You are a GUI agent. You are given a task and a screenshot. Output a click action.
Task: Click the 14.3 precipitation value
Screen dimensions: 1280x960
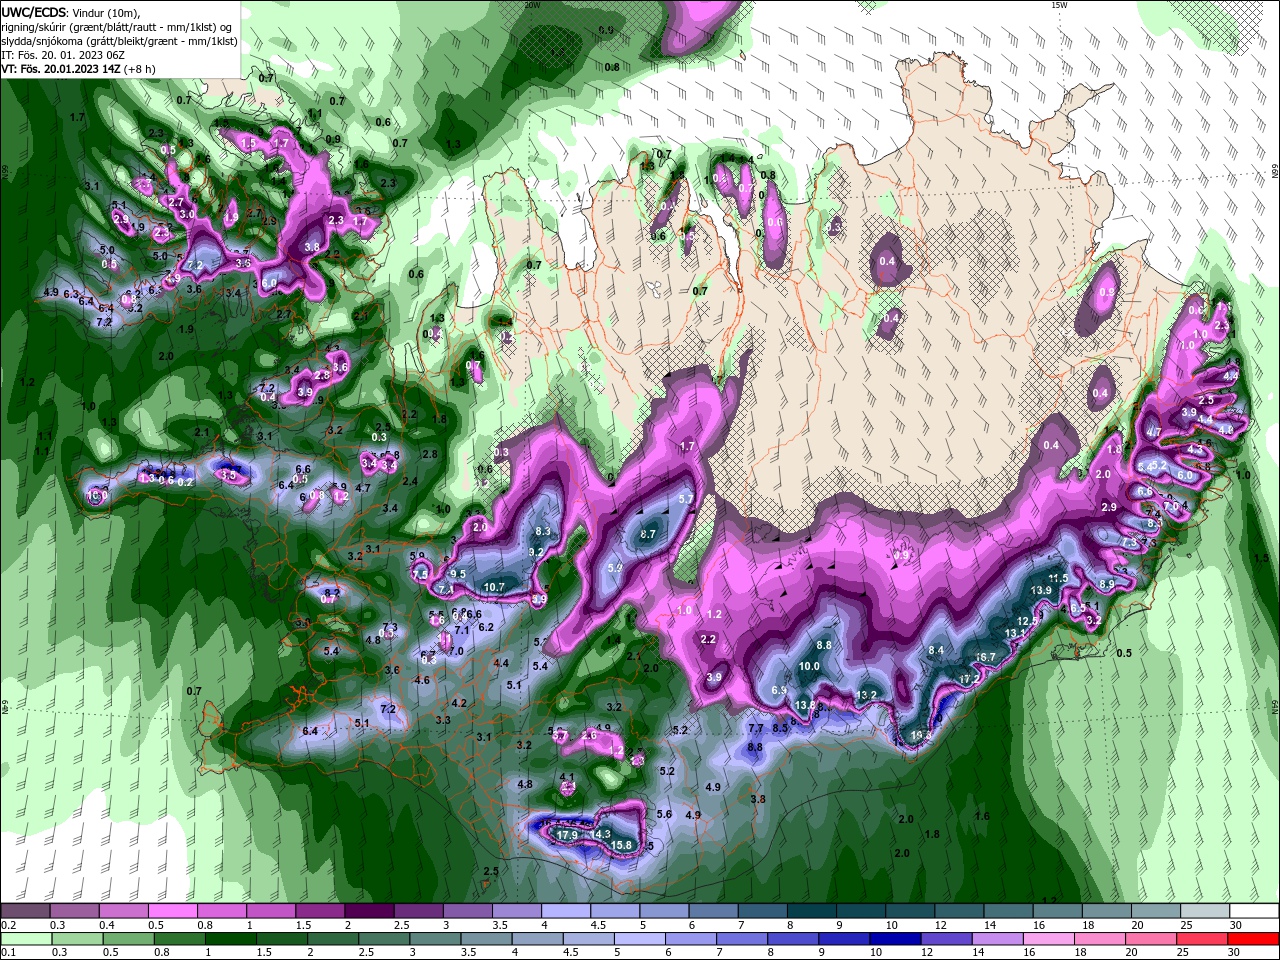[x=600, y=834]
